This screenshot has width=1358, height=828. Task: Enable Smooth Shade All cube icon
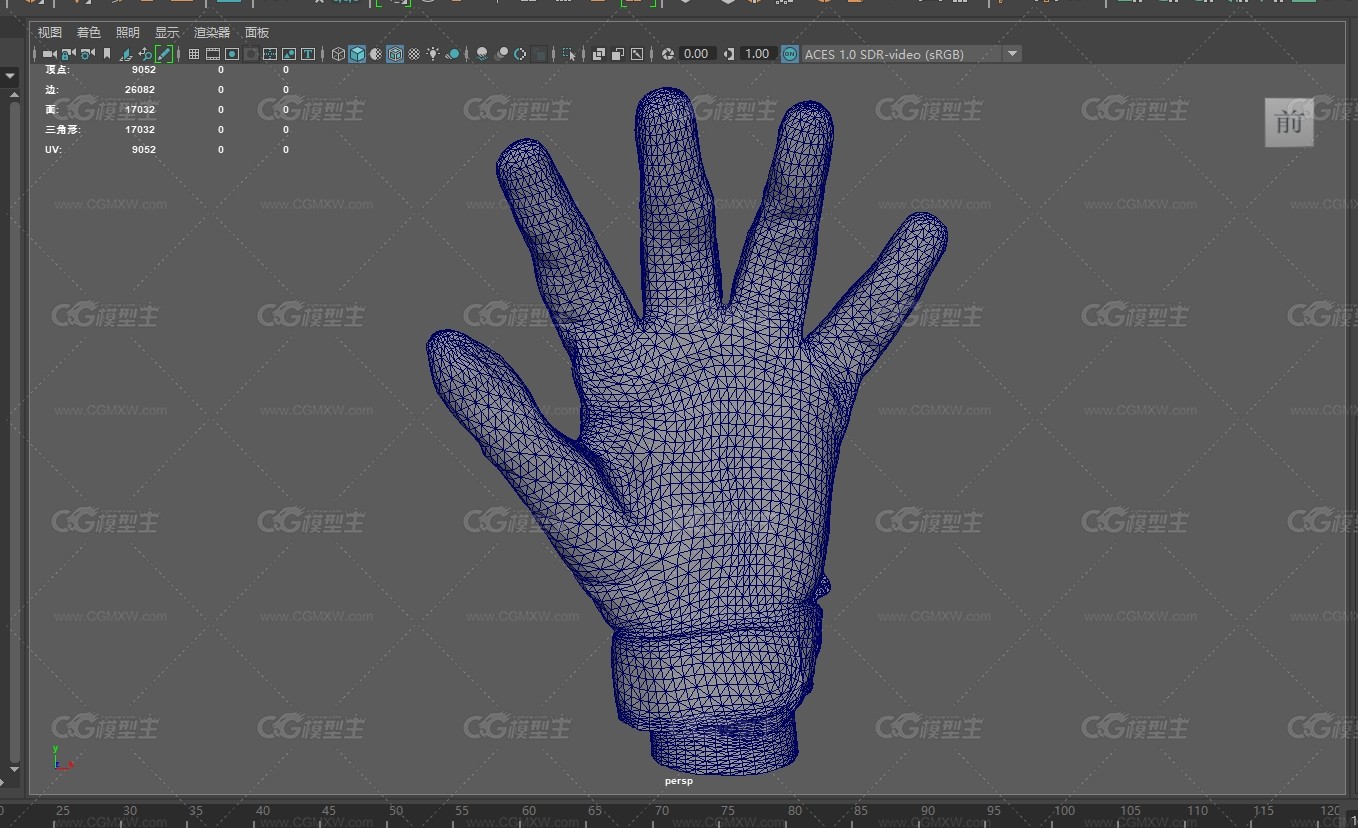[357, 54]
